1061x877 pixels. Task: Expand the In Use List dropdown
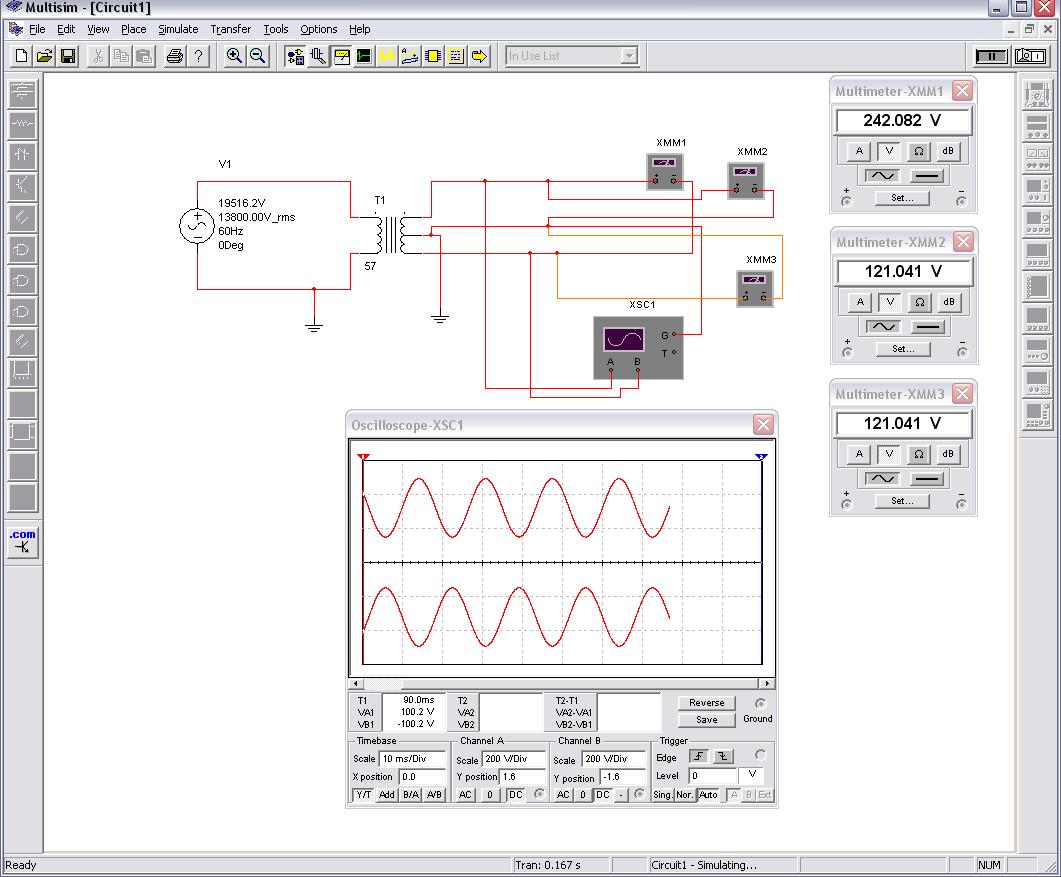coord(629,56)
